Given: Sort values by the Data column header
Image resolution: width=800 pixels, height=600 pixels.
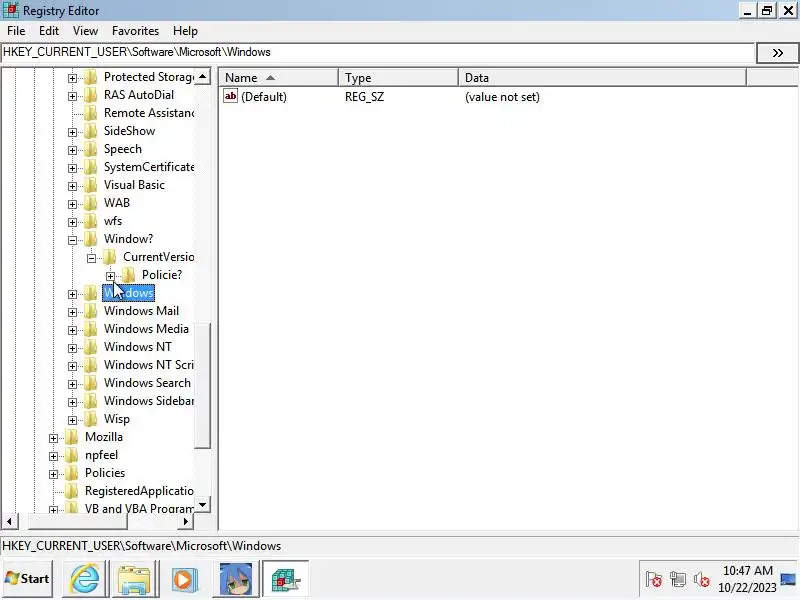Looking at the screenshot, I should click(602, 78).
